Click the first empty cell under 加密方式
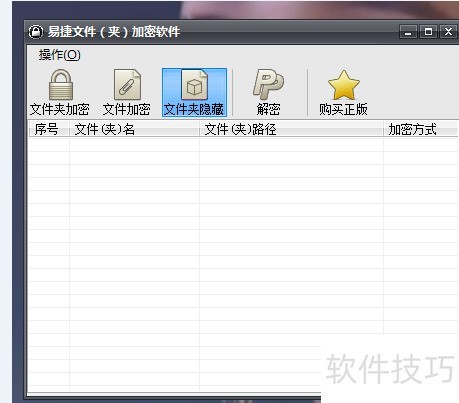Image resolution: width=459 pixels, height=403 pixels. 421,145
